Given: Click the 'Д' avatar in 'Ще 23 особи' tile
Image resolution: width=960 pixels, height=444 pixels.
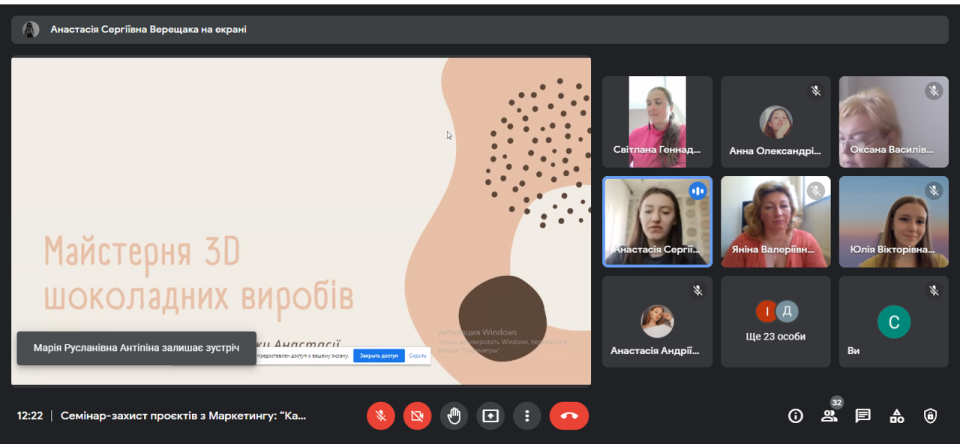Looking at the screenshot, I should pos(787,312).
